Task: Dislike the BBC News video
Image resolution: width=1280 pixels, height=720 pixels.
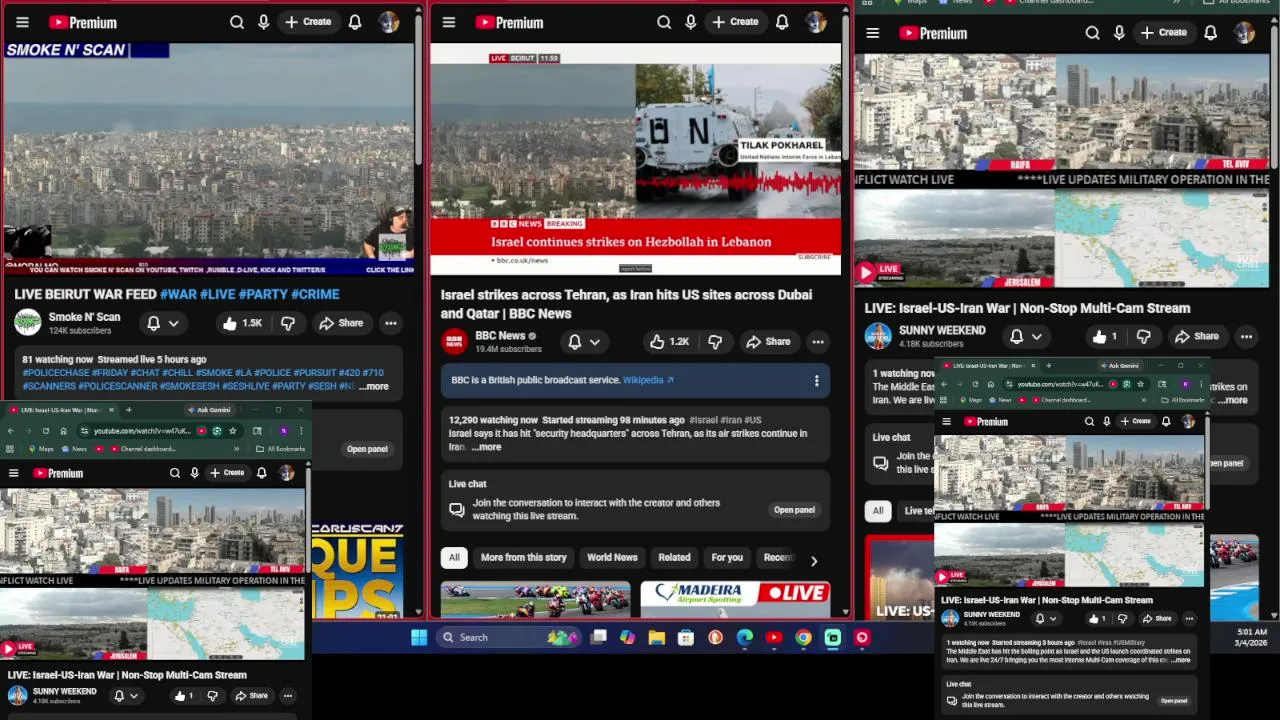Action: (715, 342)
